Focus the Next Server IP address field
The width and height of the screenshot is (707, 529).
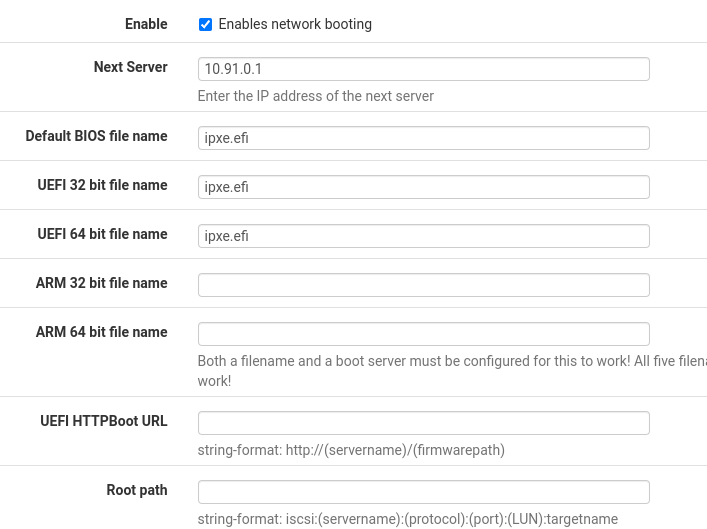[423, 69]
